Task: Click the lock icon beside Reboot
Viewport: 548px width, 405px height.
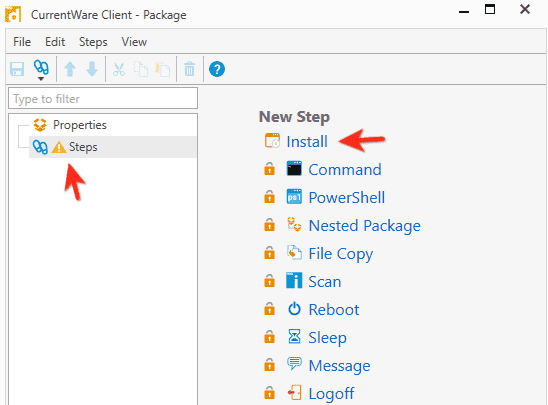Action: coord(269,309)
